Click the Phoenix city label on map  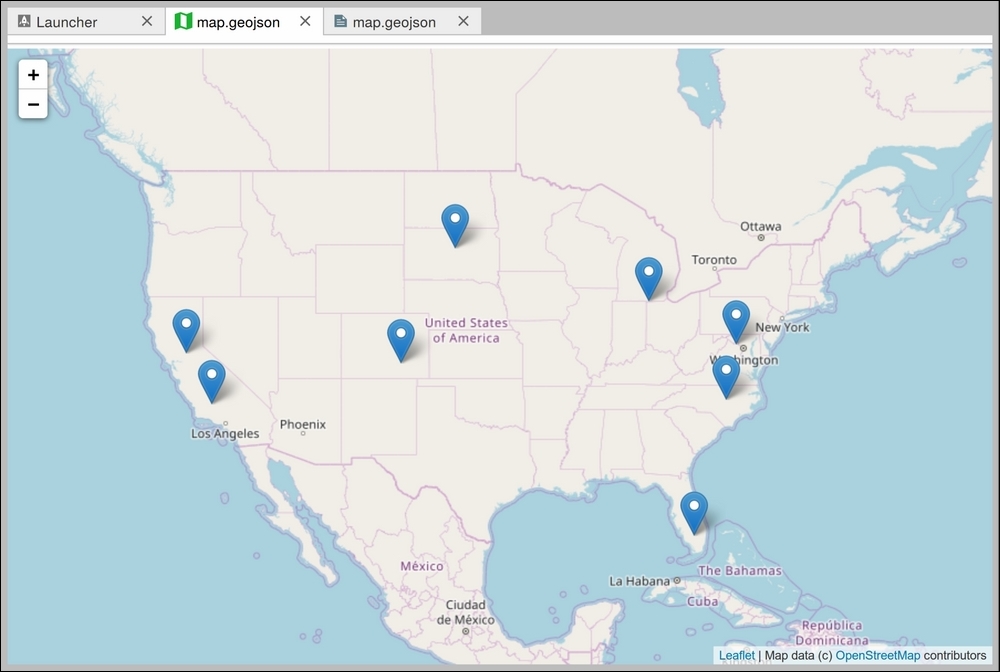pos(303,425)
